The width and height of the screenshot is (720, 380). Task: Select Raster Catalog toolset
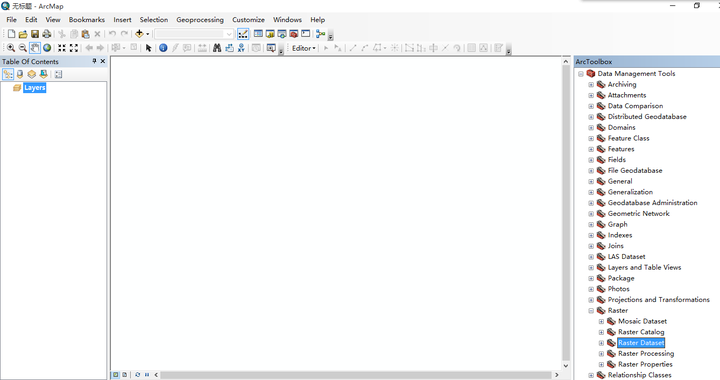pos(641,332)
